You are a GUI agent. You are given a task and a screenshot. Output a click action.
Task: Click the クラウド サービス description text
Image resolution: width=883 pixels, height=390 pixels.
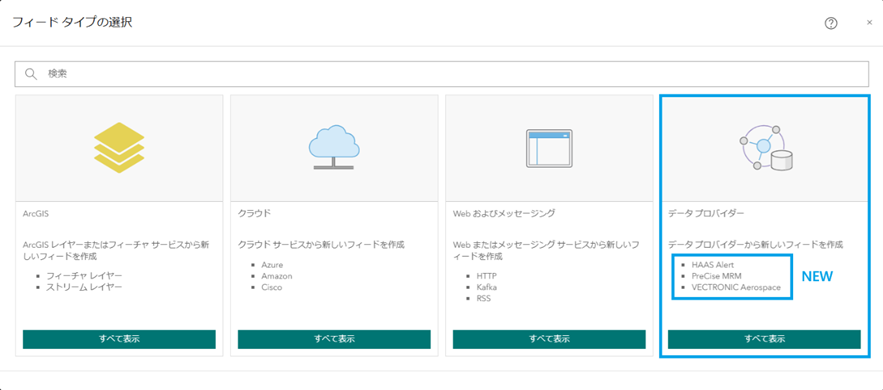321,245
